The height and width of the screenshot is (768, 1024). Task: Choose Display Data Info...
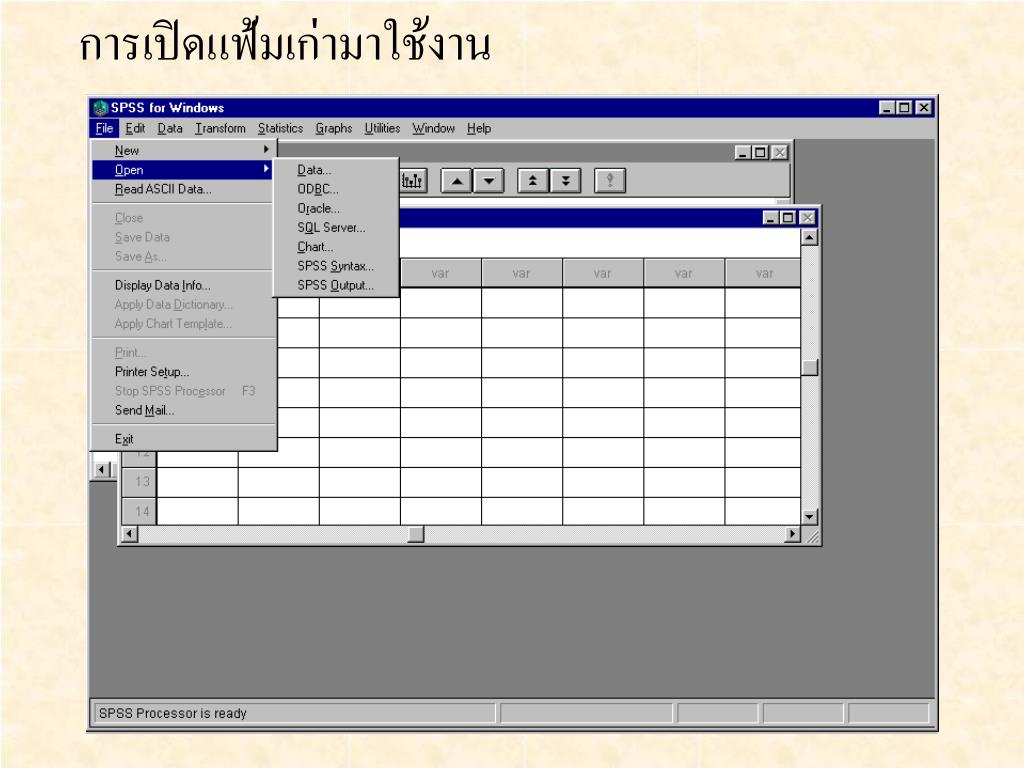[183, 285]
